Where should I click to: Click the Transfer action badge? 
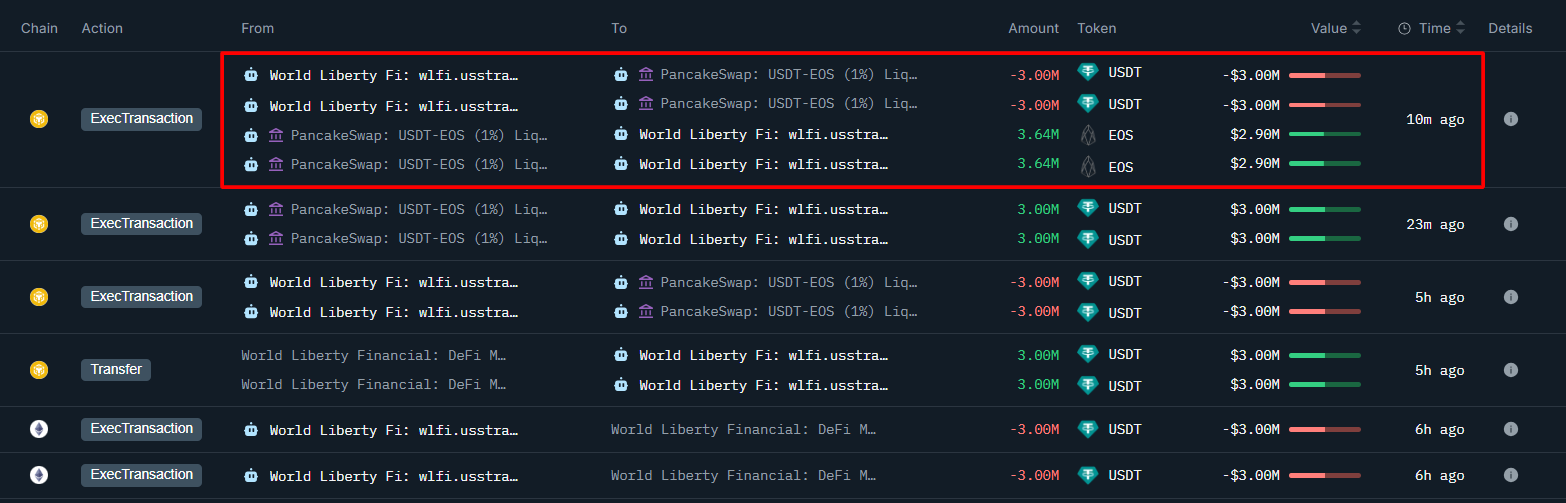116,370
